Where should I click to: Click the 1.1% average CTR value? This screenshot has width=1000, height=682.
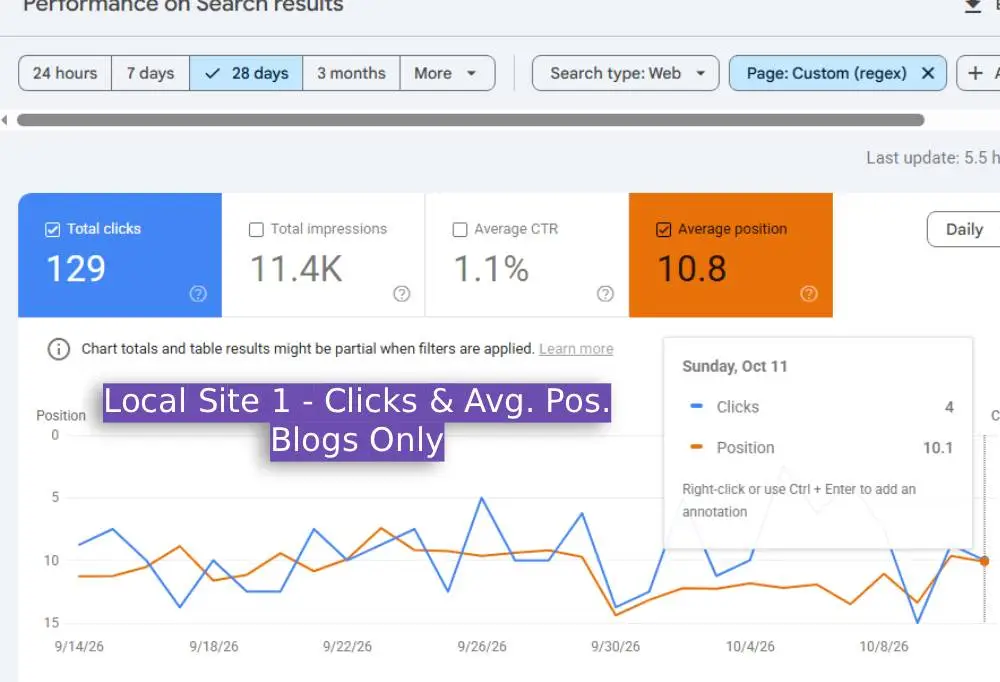click(x=491, y=269)
